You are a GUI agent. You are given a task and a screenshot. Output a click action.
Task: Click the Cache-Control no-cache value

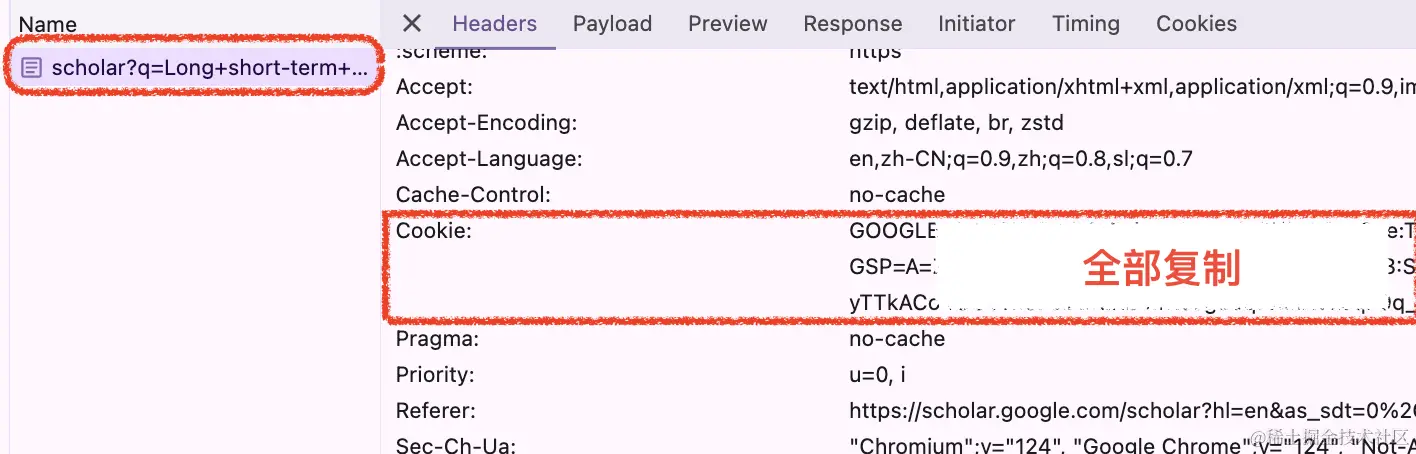tap(897, 195)
